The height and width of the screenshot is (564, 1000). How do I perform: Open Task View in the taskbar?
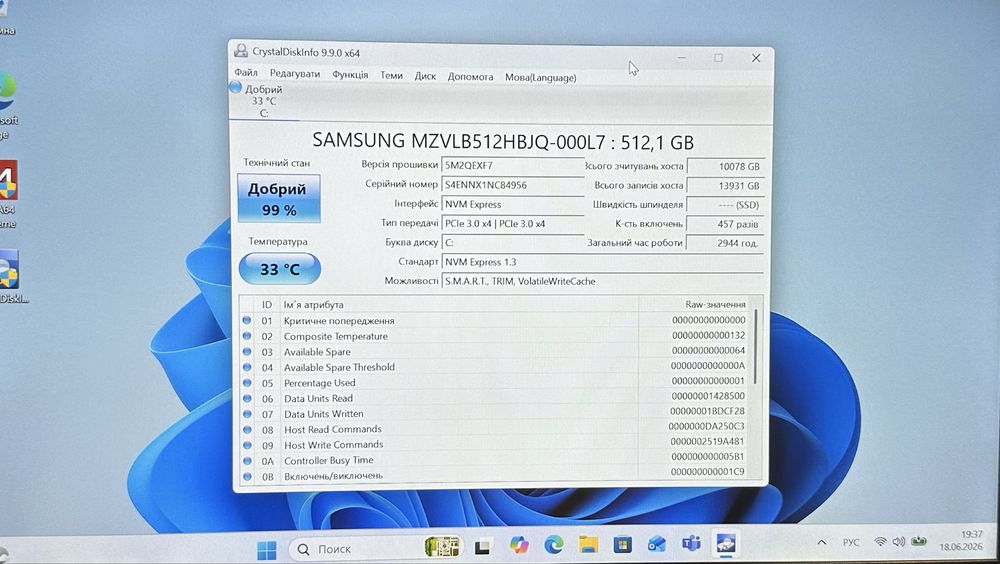click(x=483, y=547)
